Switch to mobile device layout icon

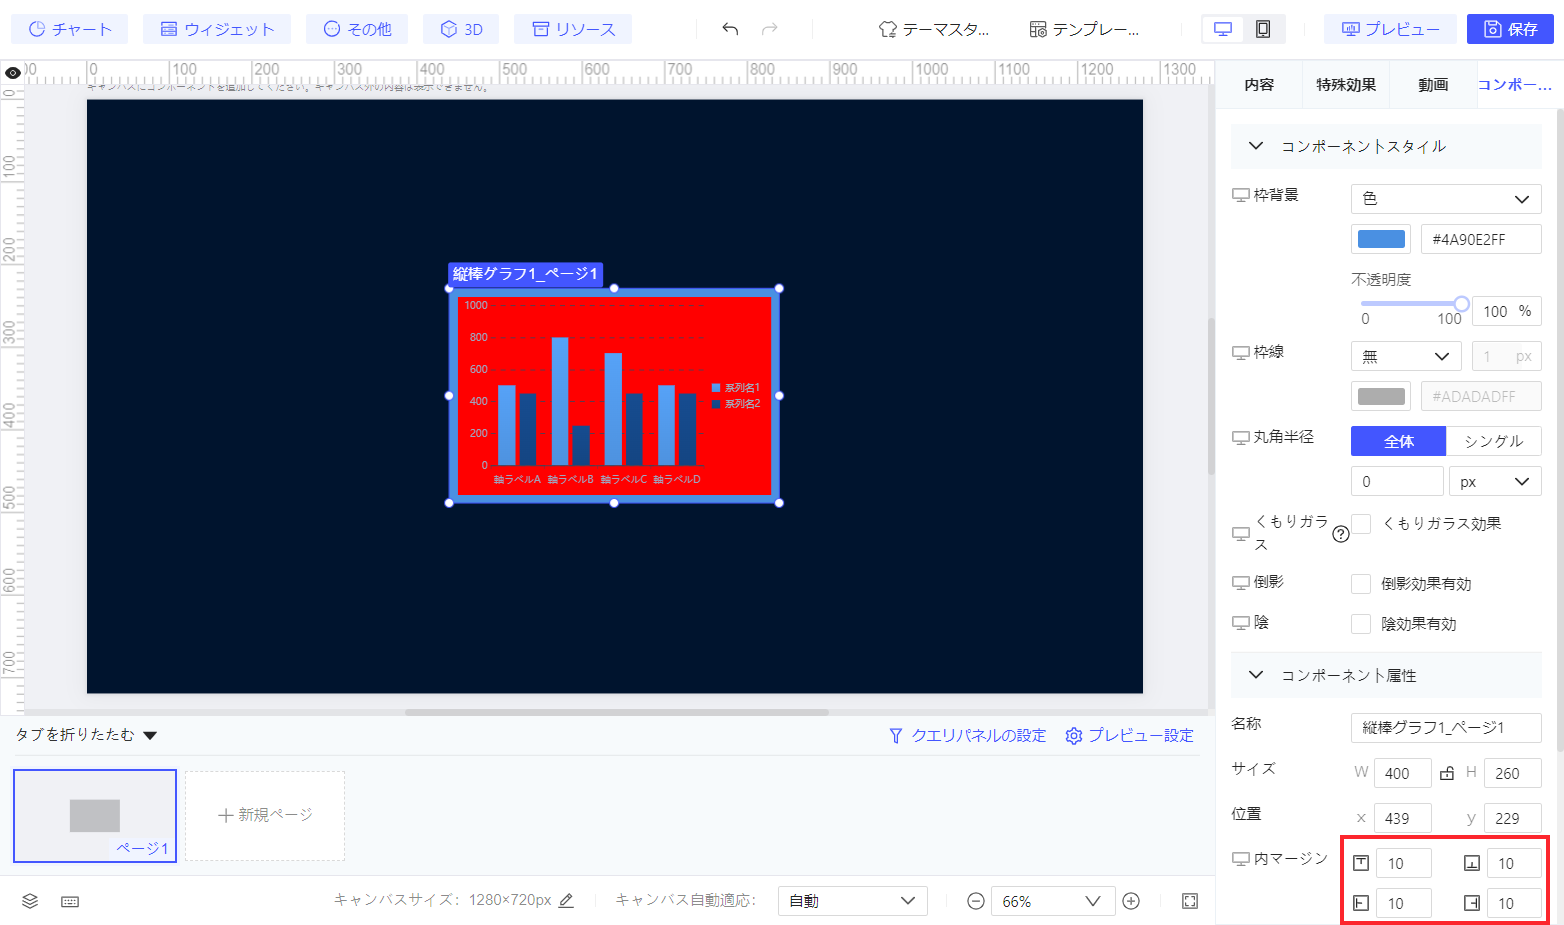1263,29
